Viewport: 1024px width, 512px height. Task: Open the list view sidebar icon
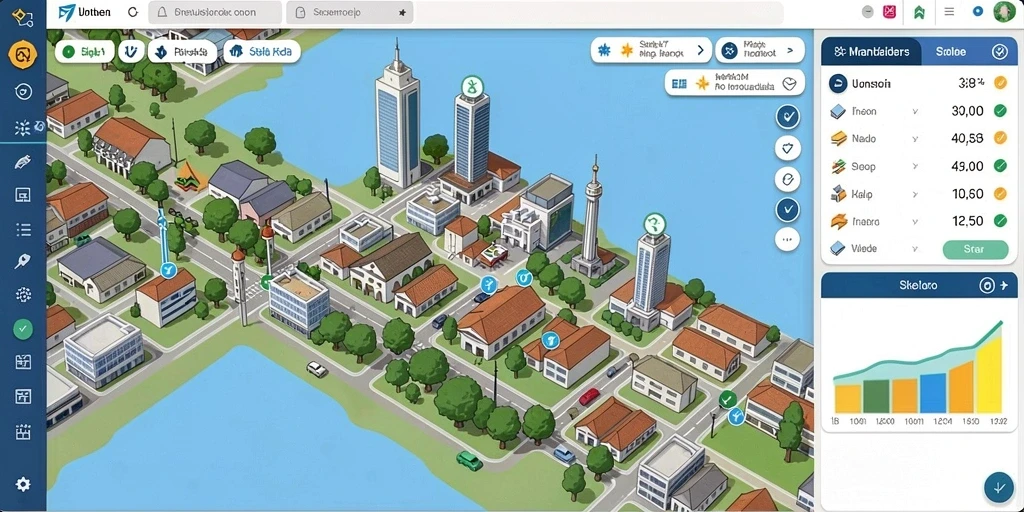pos(23,229)
